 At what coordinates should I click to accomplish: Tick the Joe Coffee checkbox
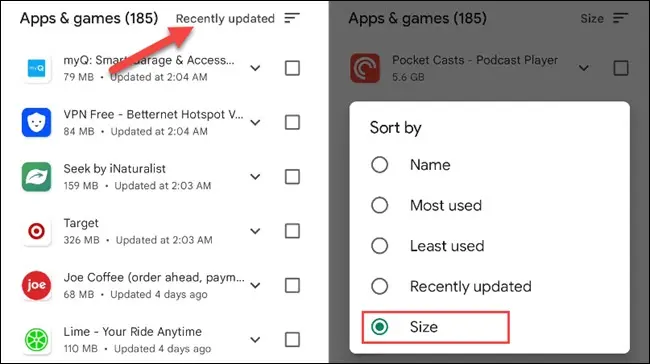click(292, 285)
